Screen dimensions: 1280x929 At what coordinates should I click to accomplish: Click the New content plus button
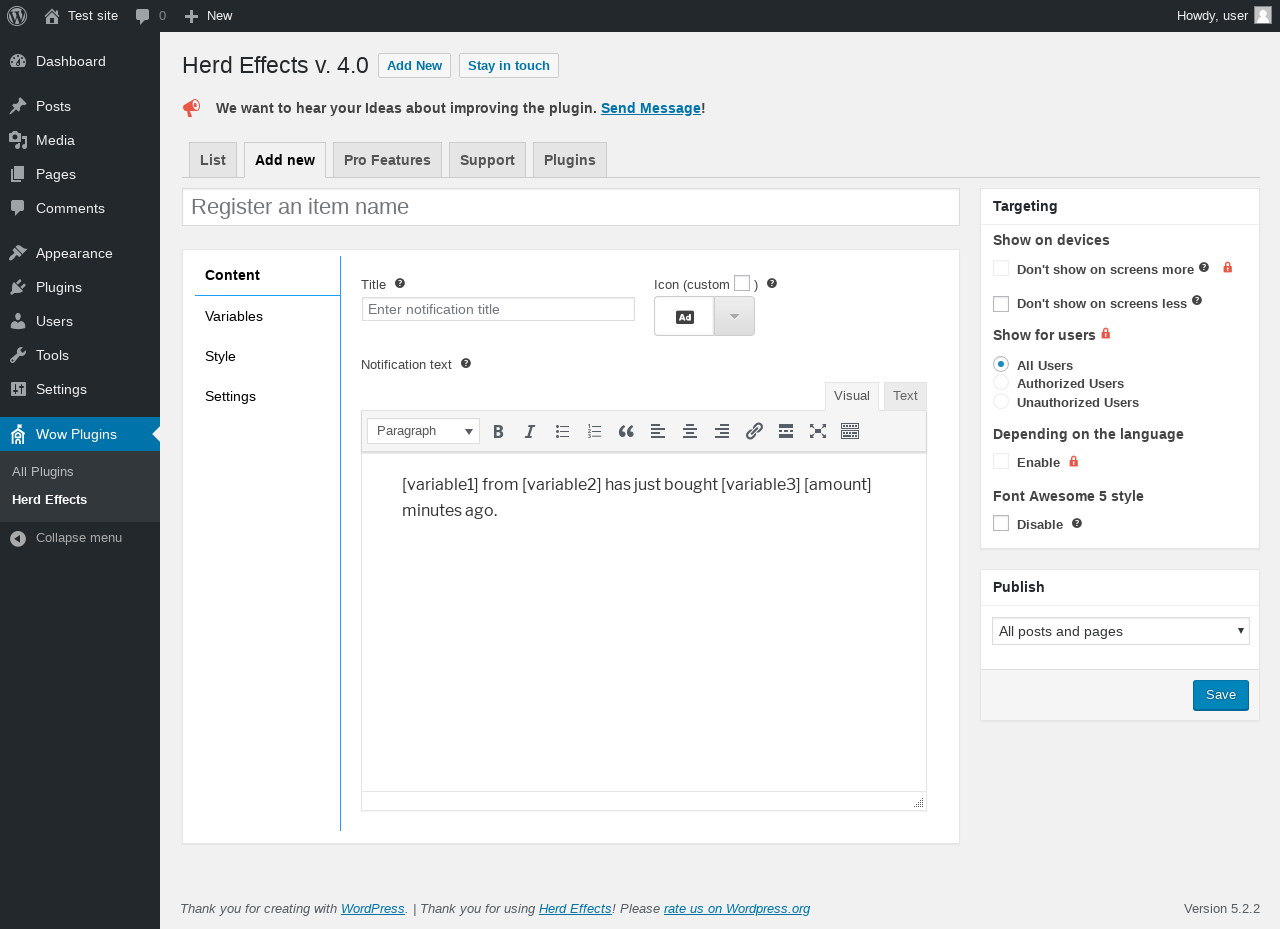pos(208,16)
